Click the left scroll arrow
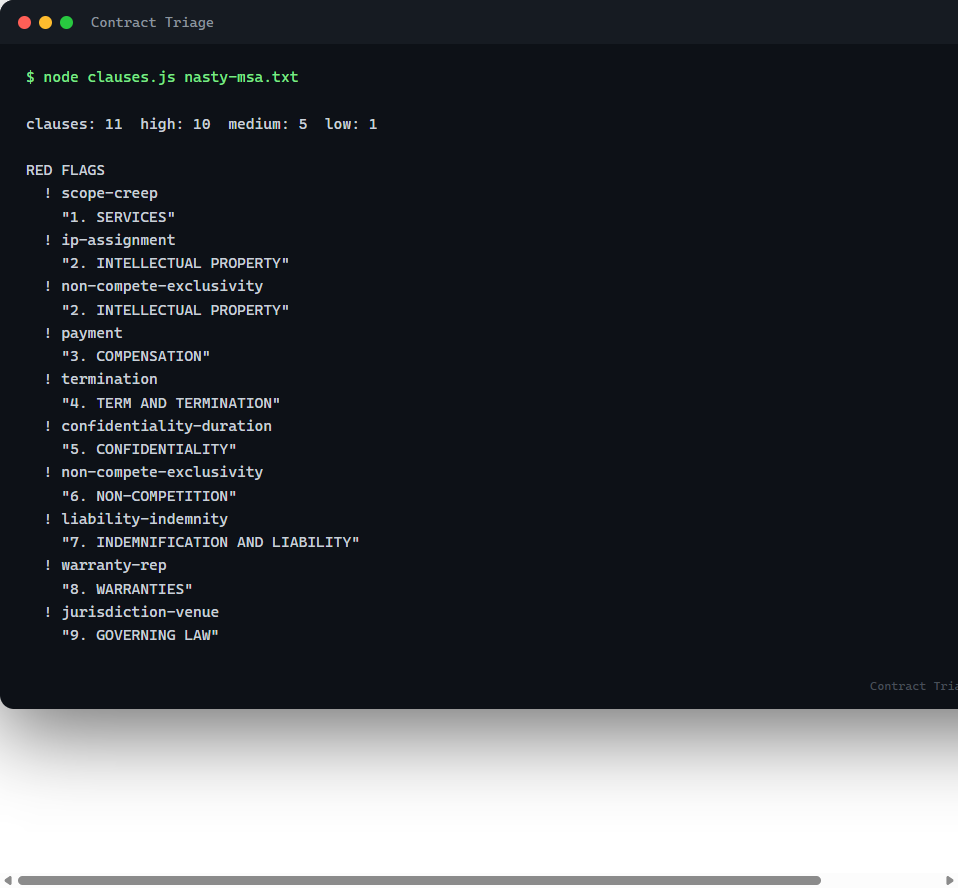 tap(7, 880)
